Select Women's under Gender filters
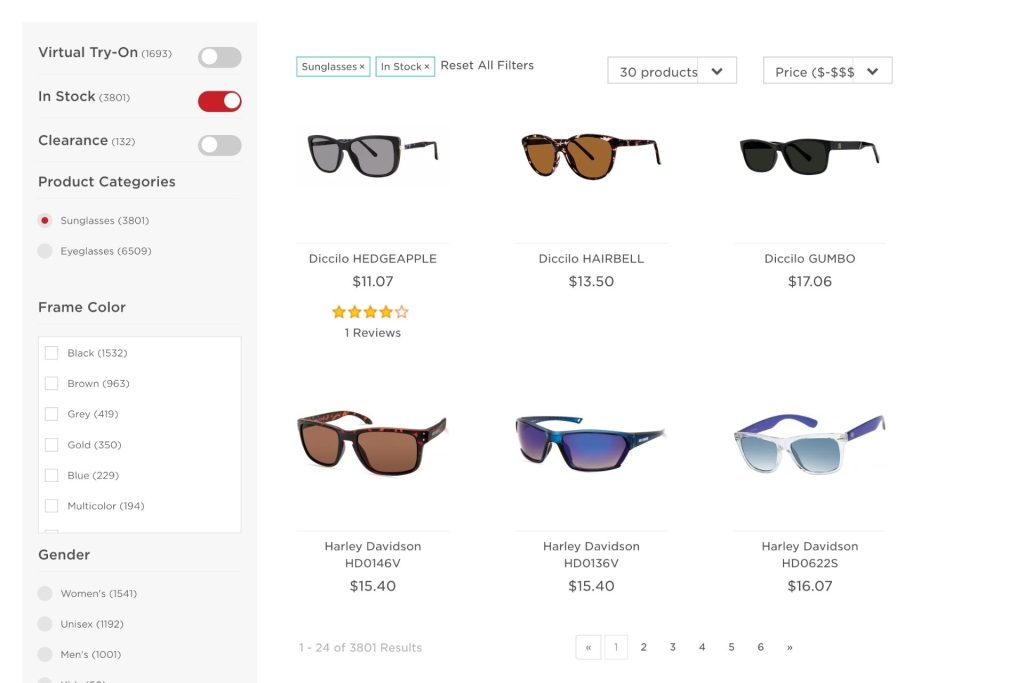 (44, 593)
